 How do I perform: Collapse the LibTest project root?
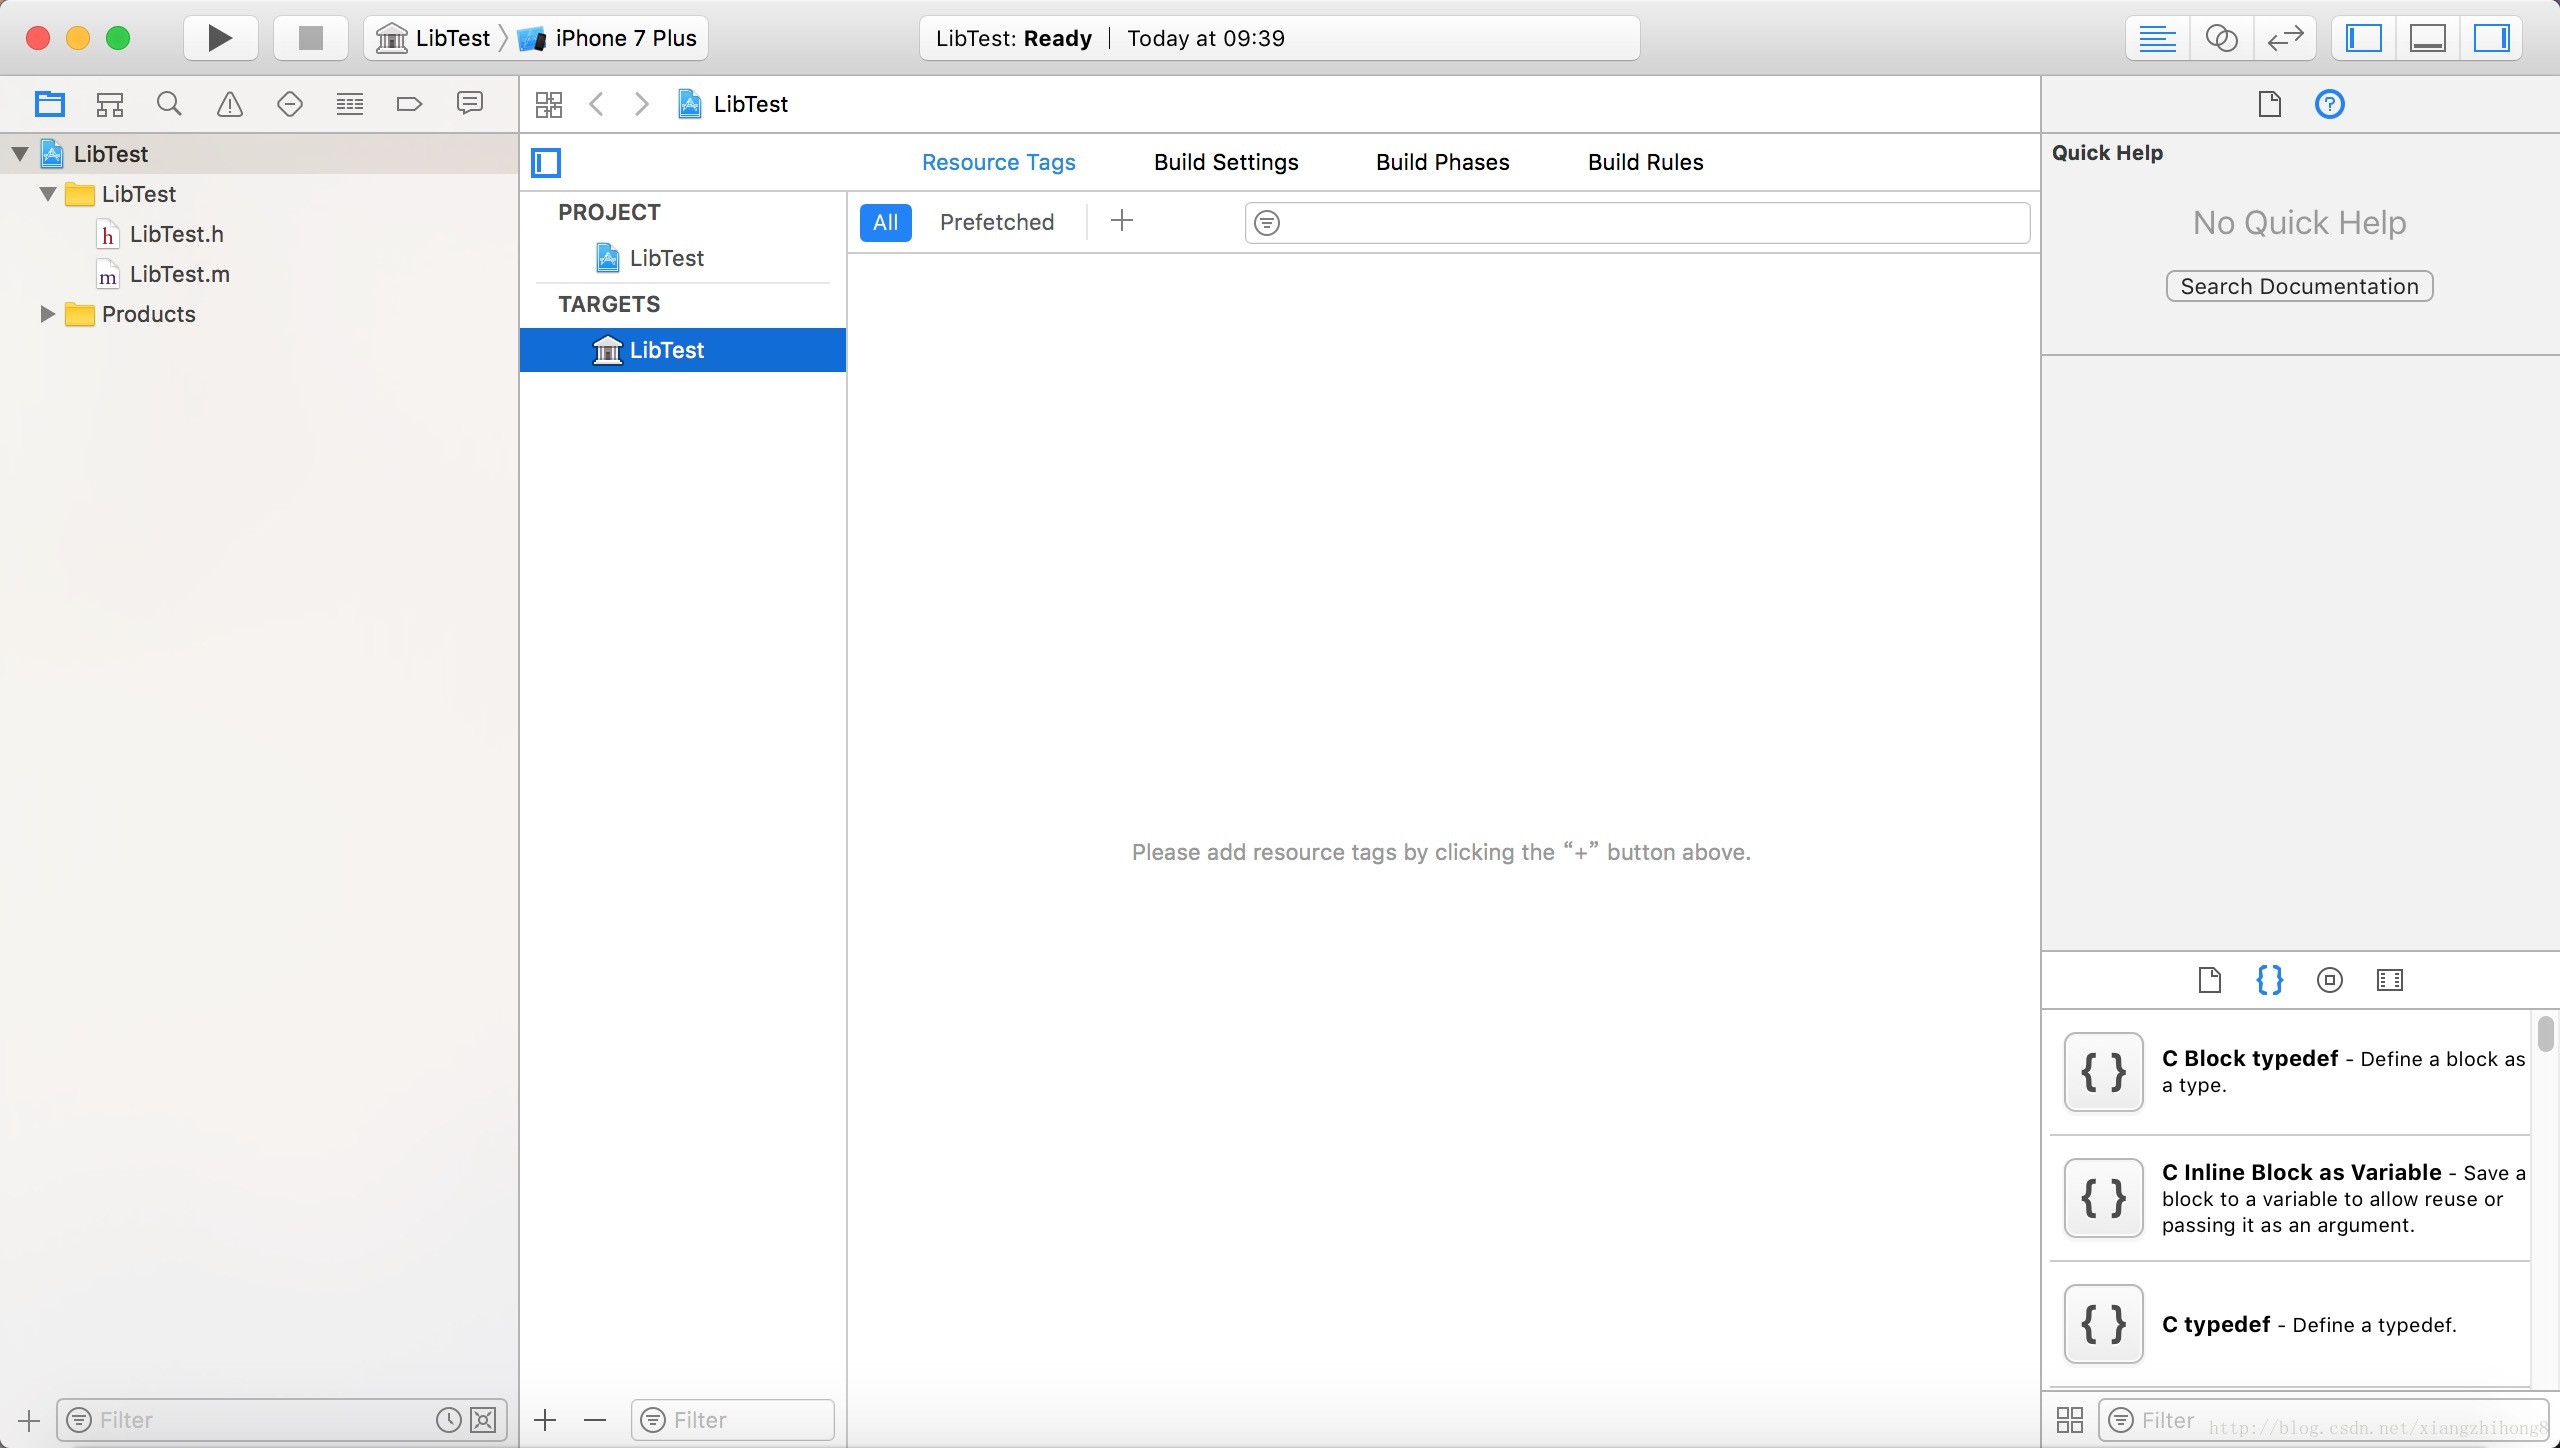[x=20, y=154]
